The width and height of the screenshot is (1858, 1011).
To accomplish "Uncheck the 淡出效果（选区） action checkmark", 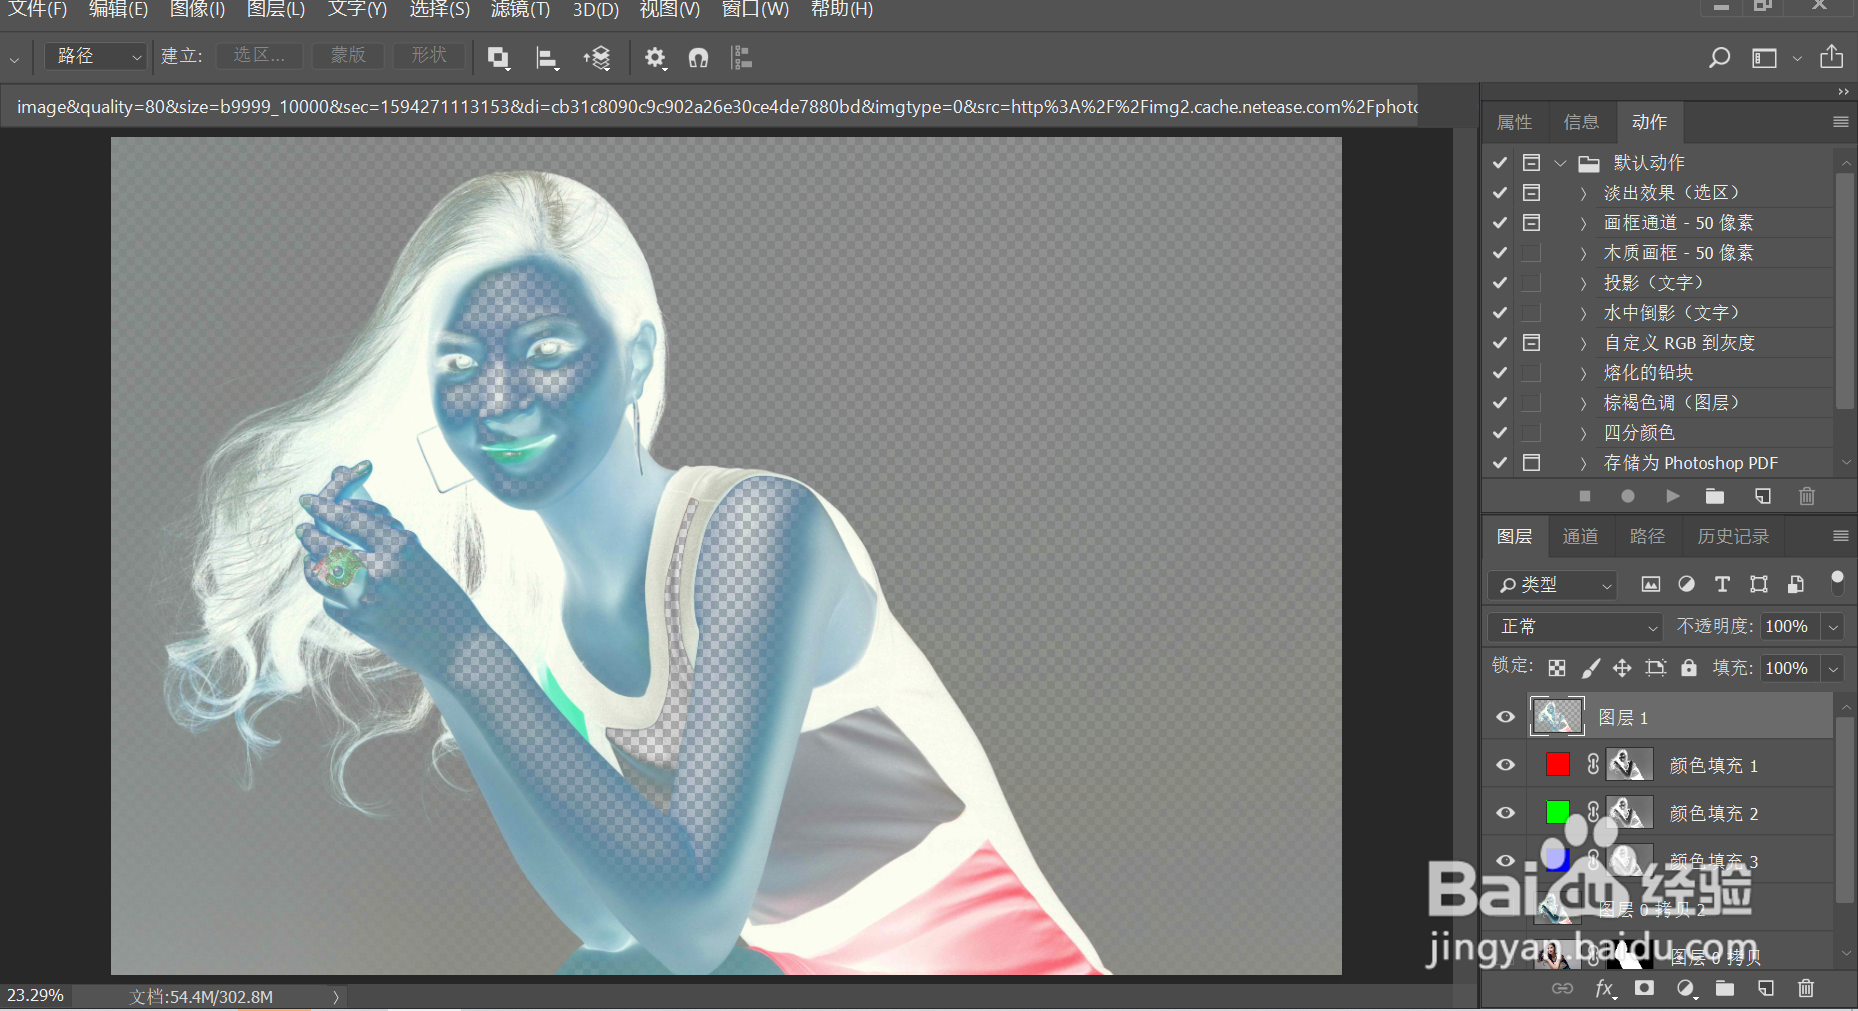I will pos(1500,192).
